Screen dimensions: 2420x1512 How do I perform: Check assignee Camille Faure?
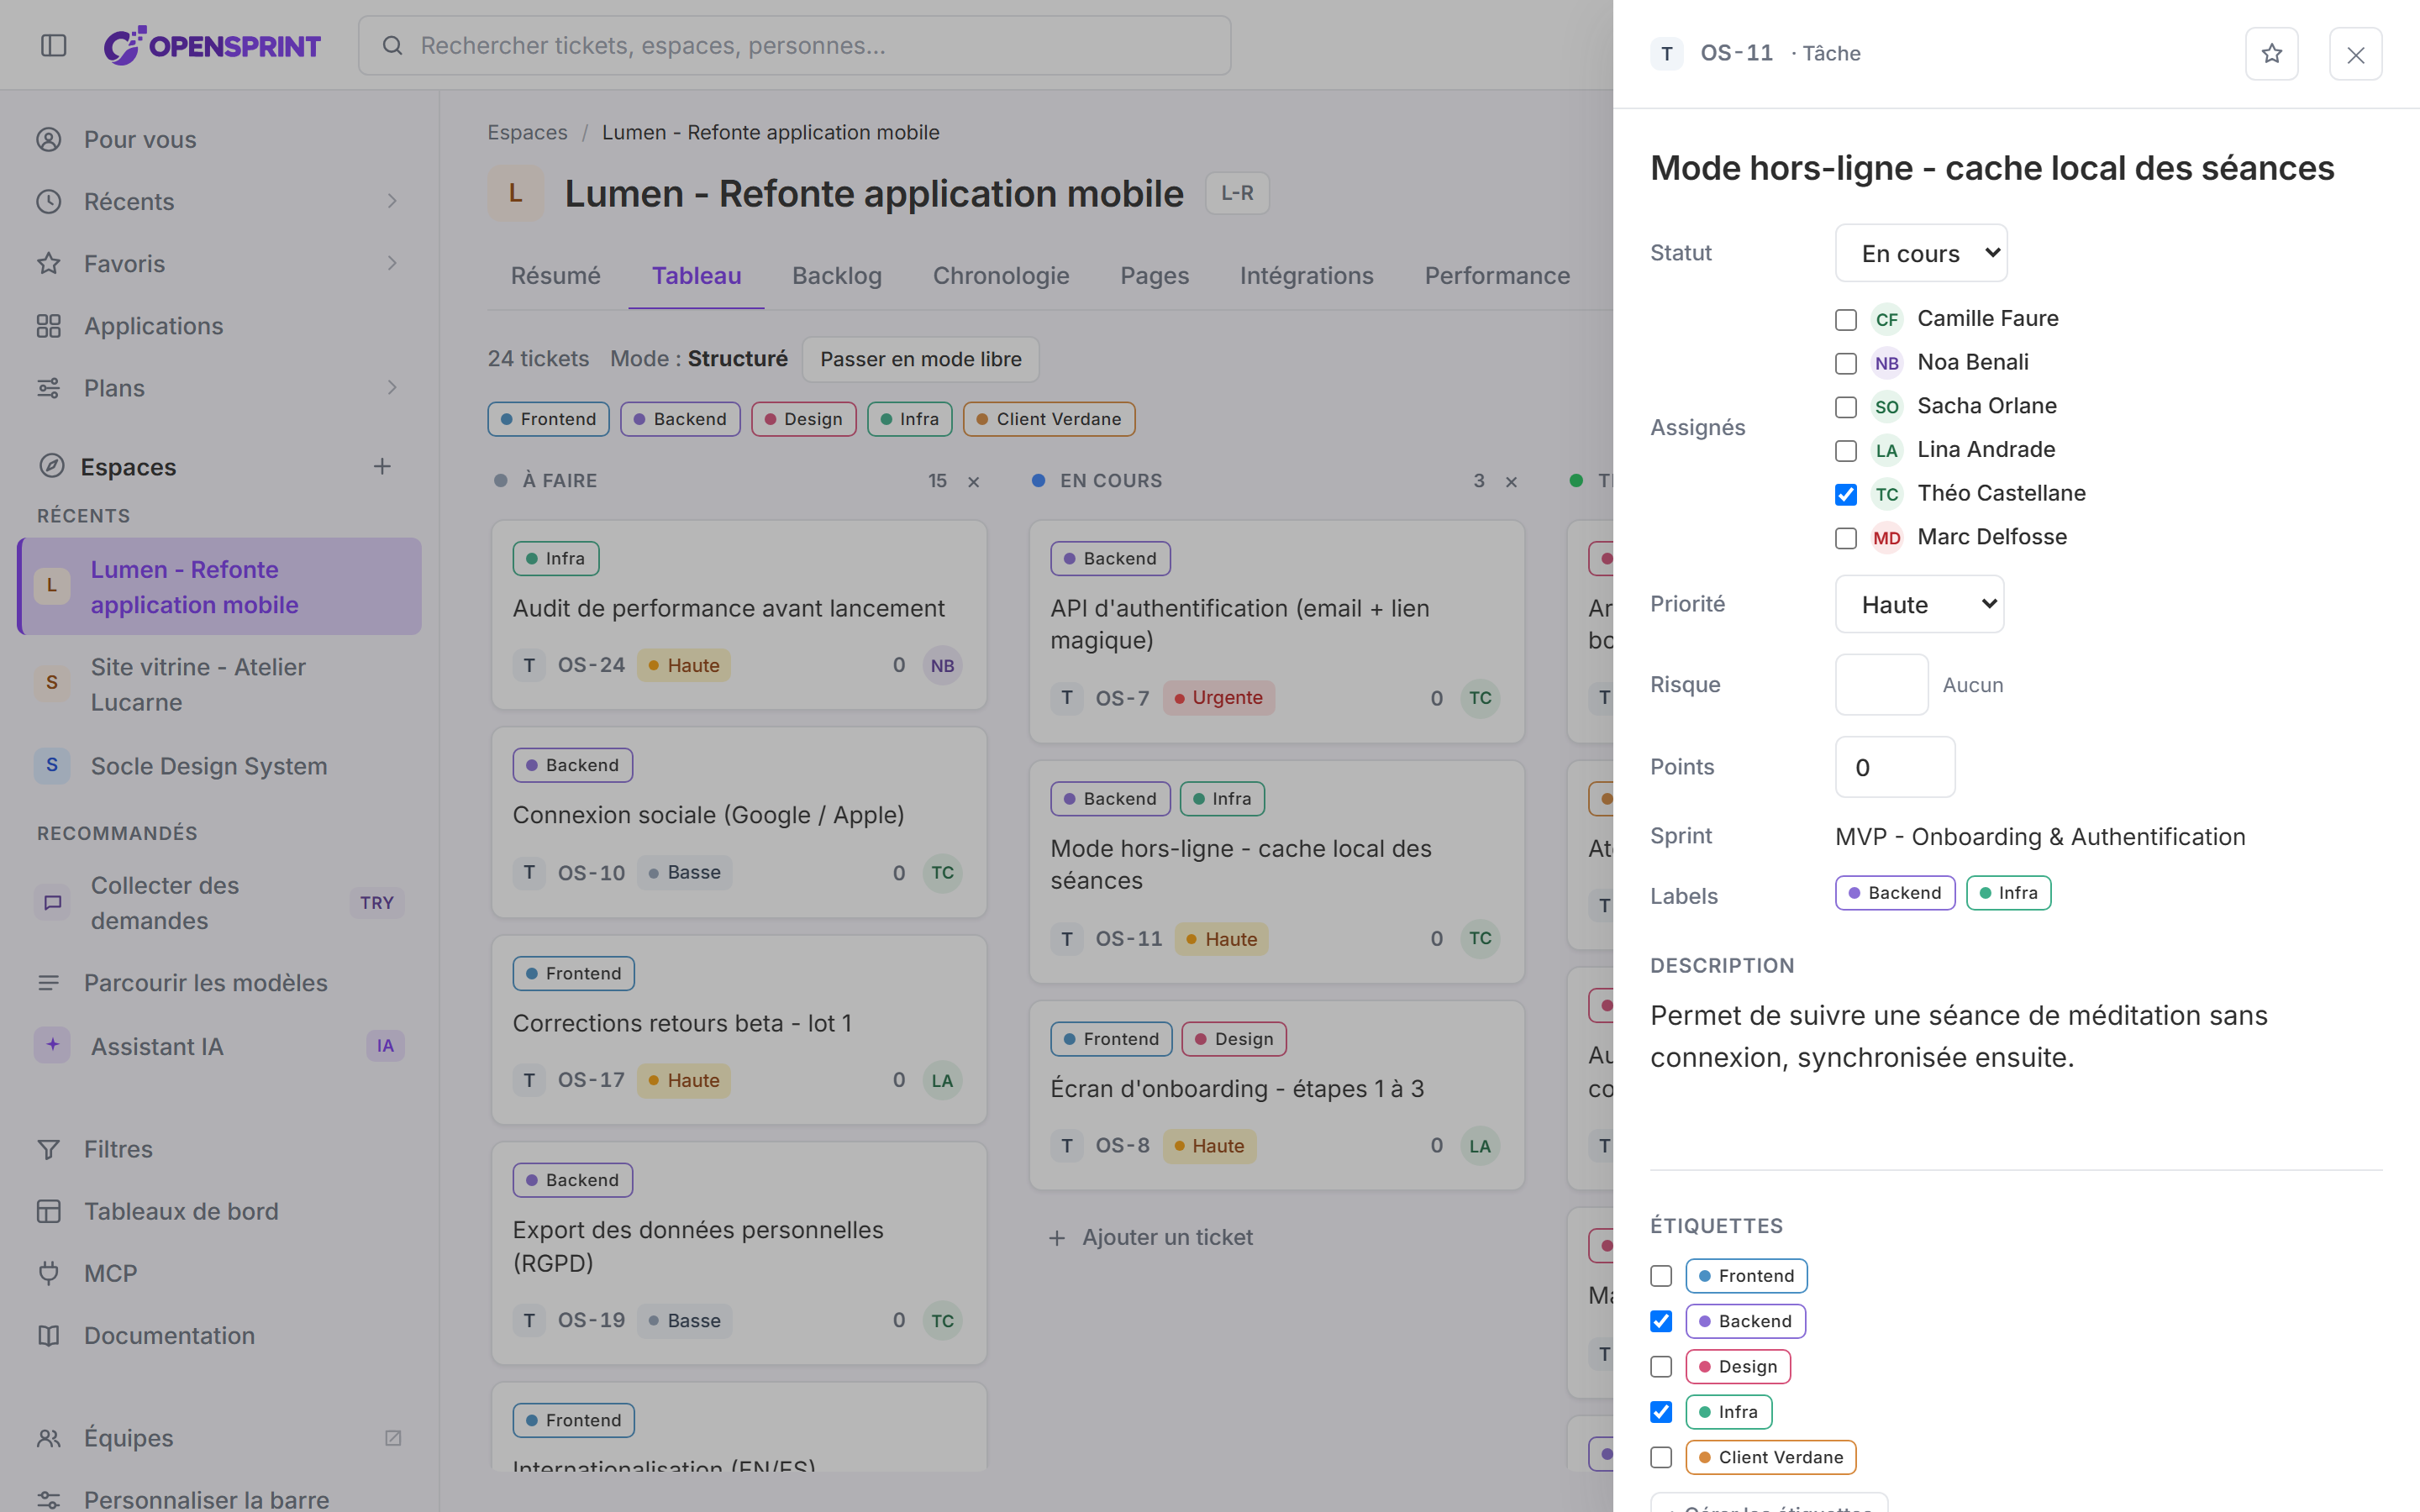[x=1846, y=320]
